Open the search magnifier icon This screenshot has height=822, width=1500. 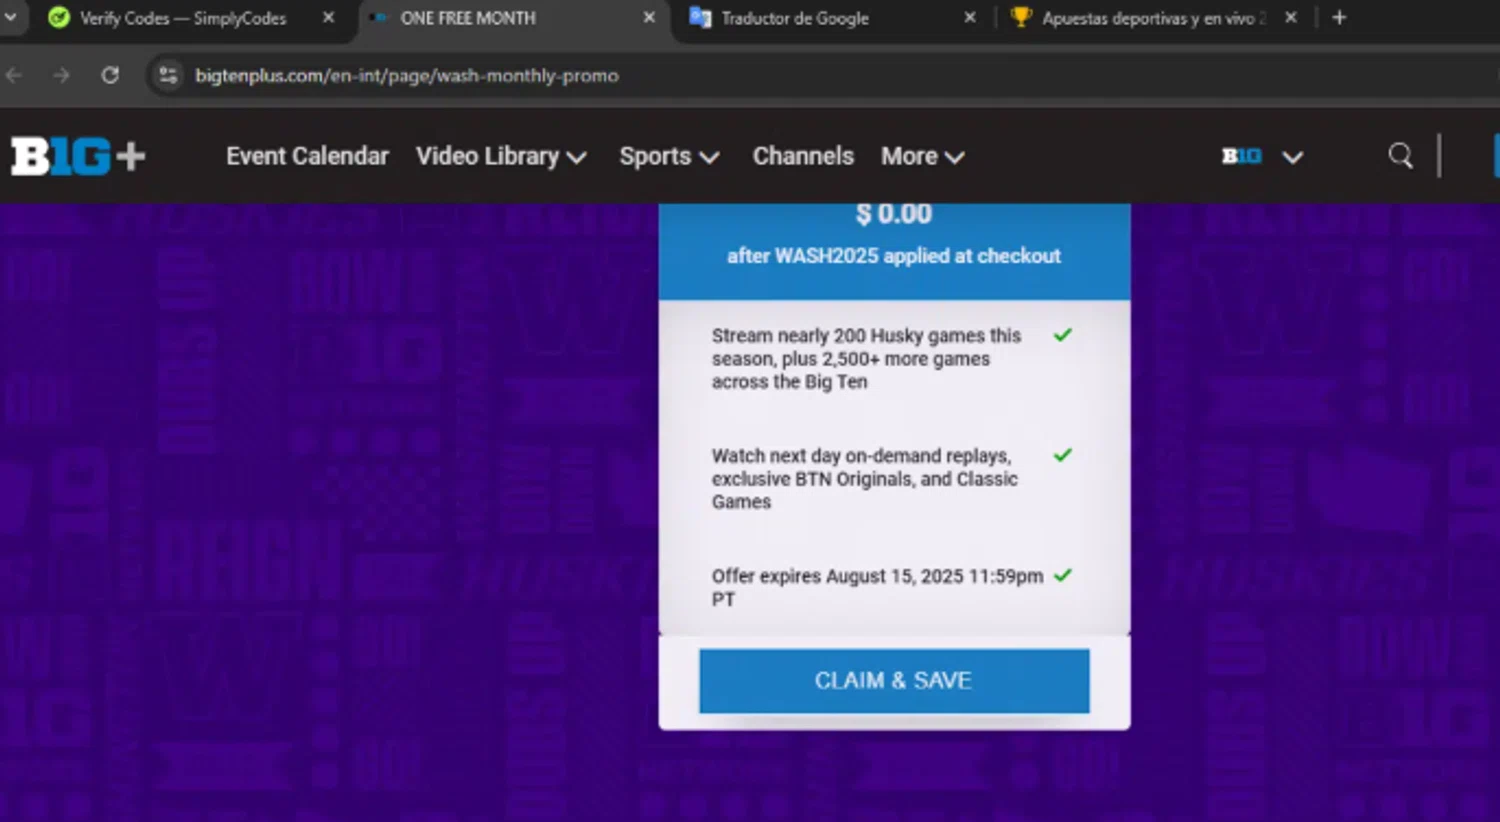coord(1400,156)
